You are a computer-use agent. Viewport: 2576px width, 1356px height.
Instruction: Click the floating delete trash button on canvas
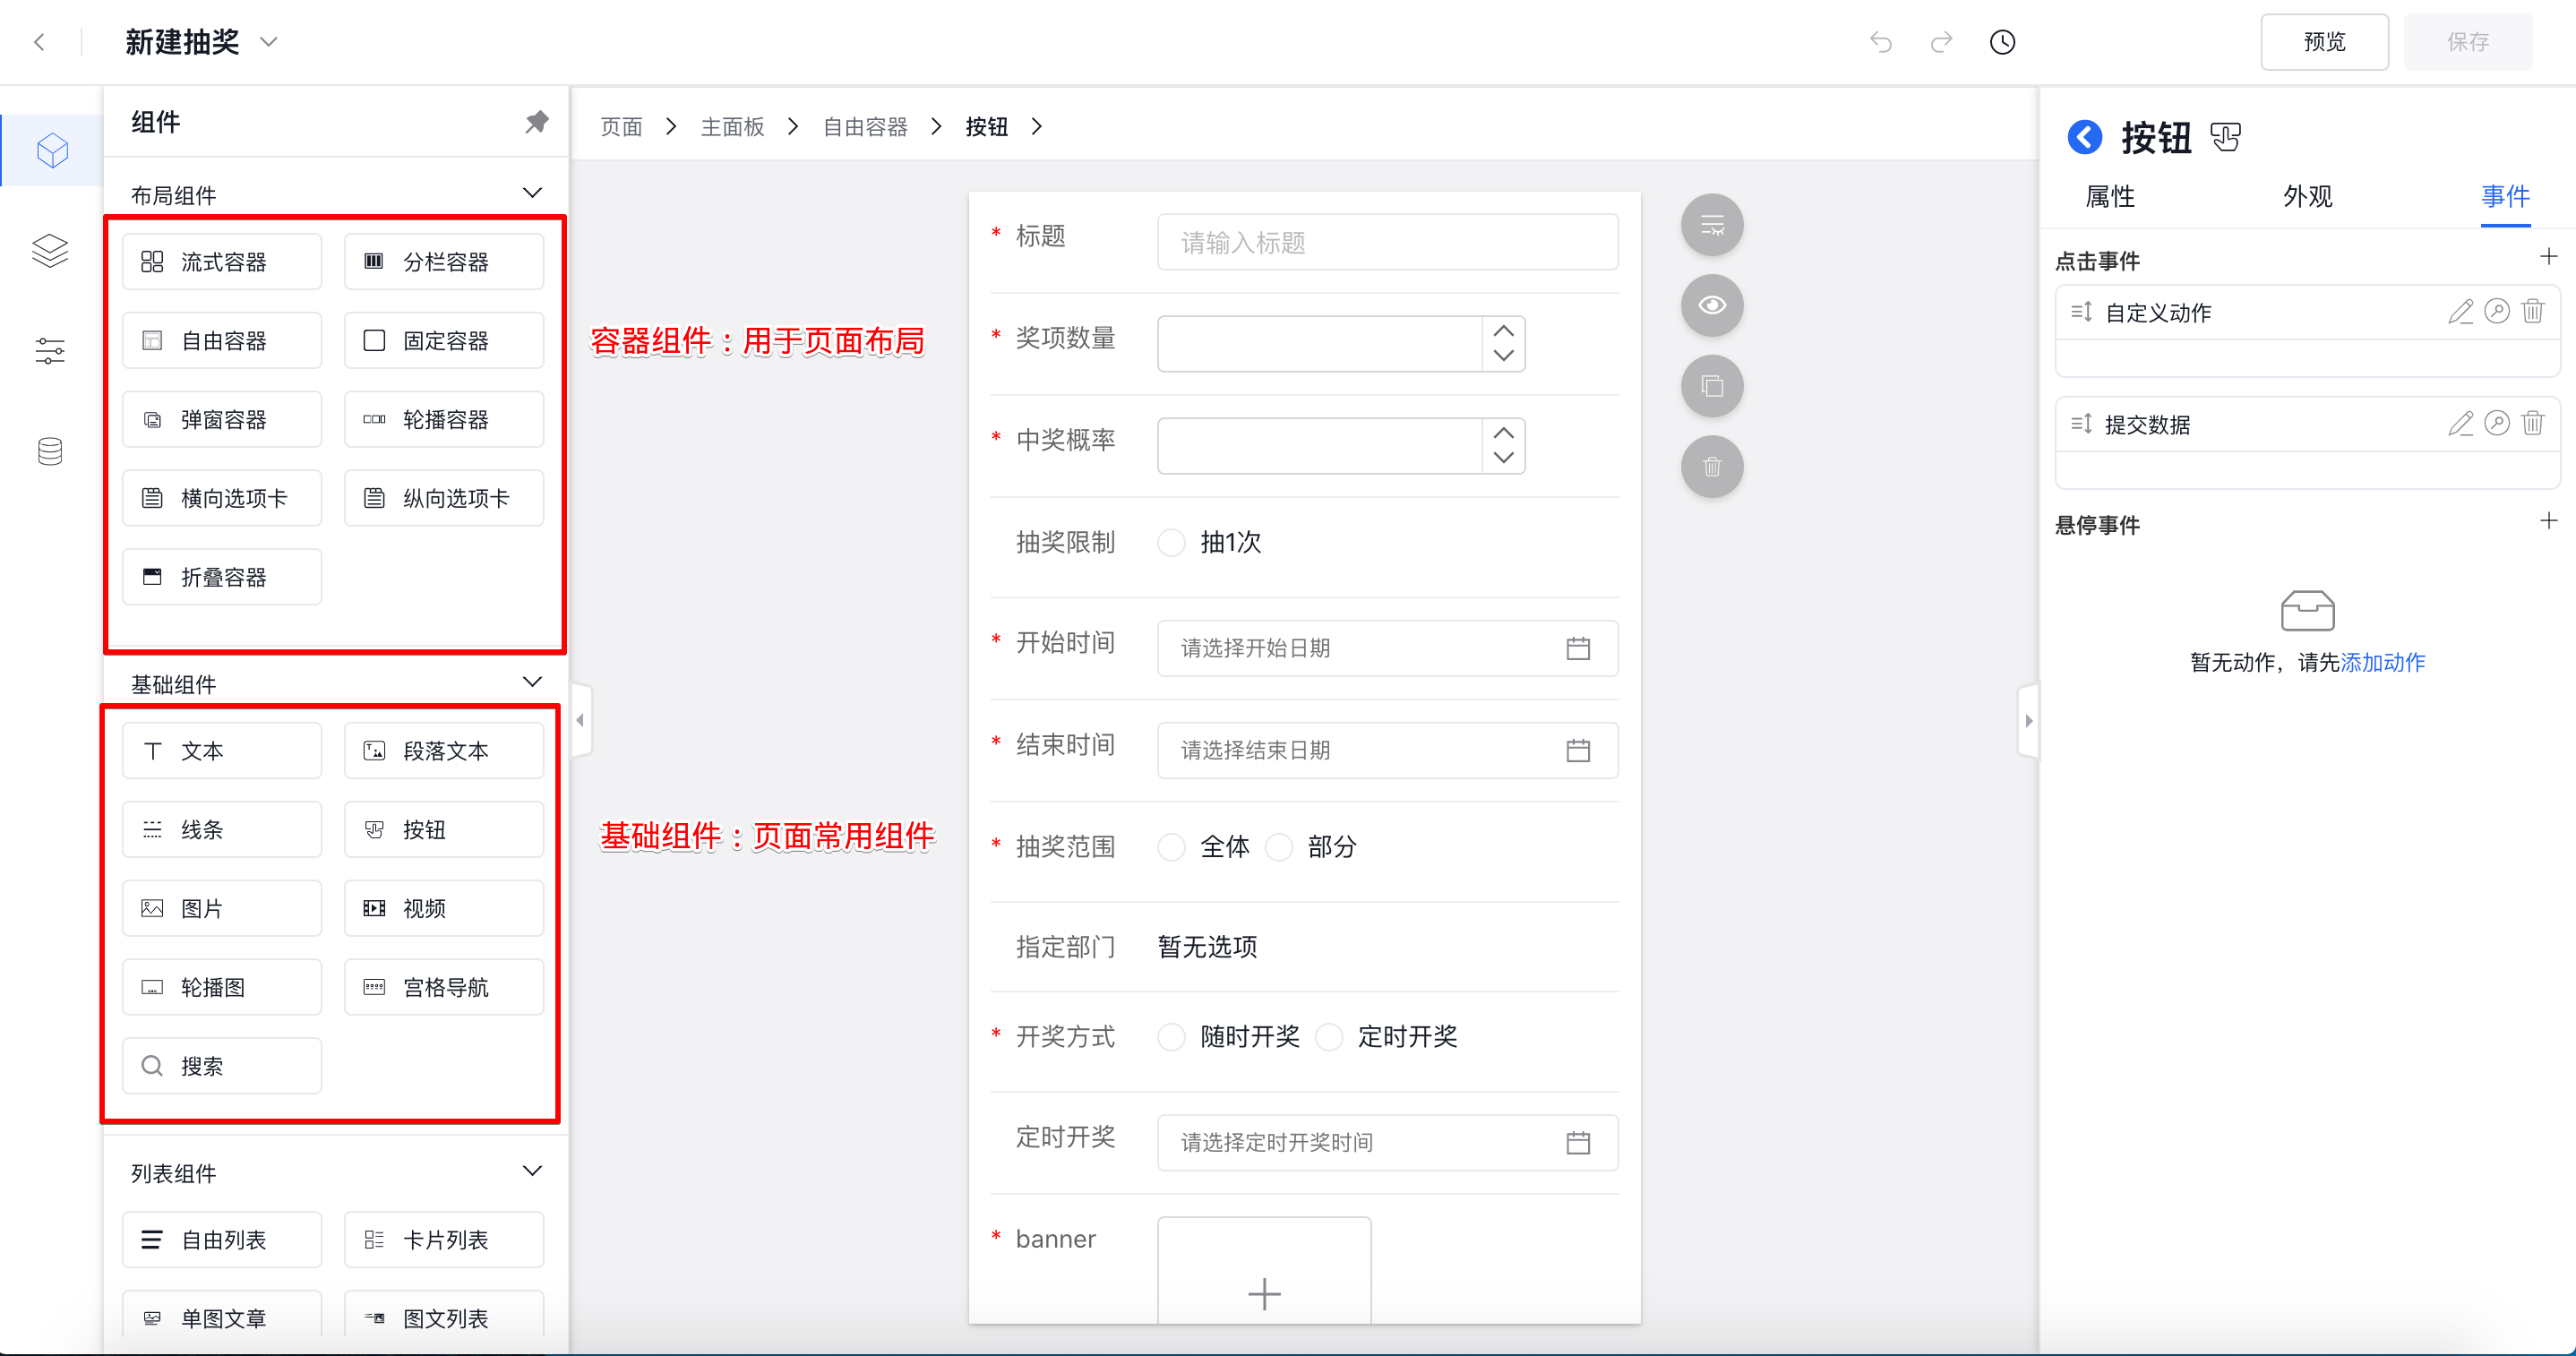click(1712, 467)
